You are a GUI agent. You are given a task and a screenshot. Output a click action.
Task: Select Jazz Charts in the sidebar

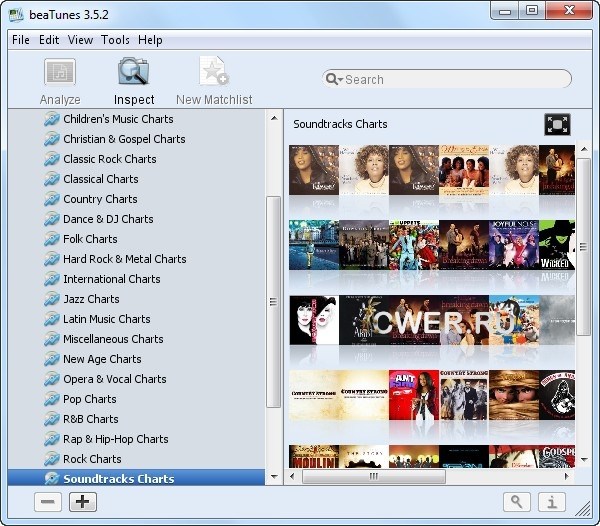click(x=91, y=299)
